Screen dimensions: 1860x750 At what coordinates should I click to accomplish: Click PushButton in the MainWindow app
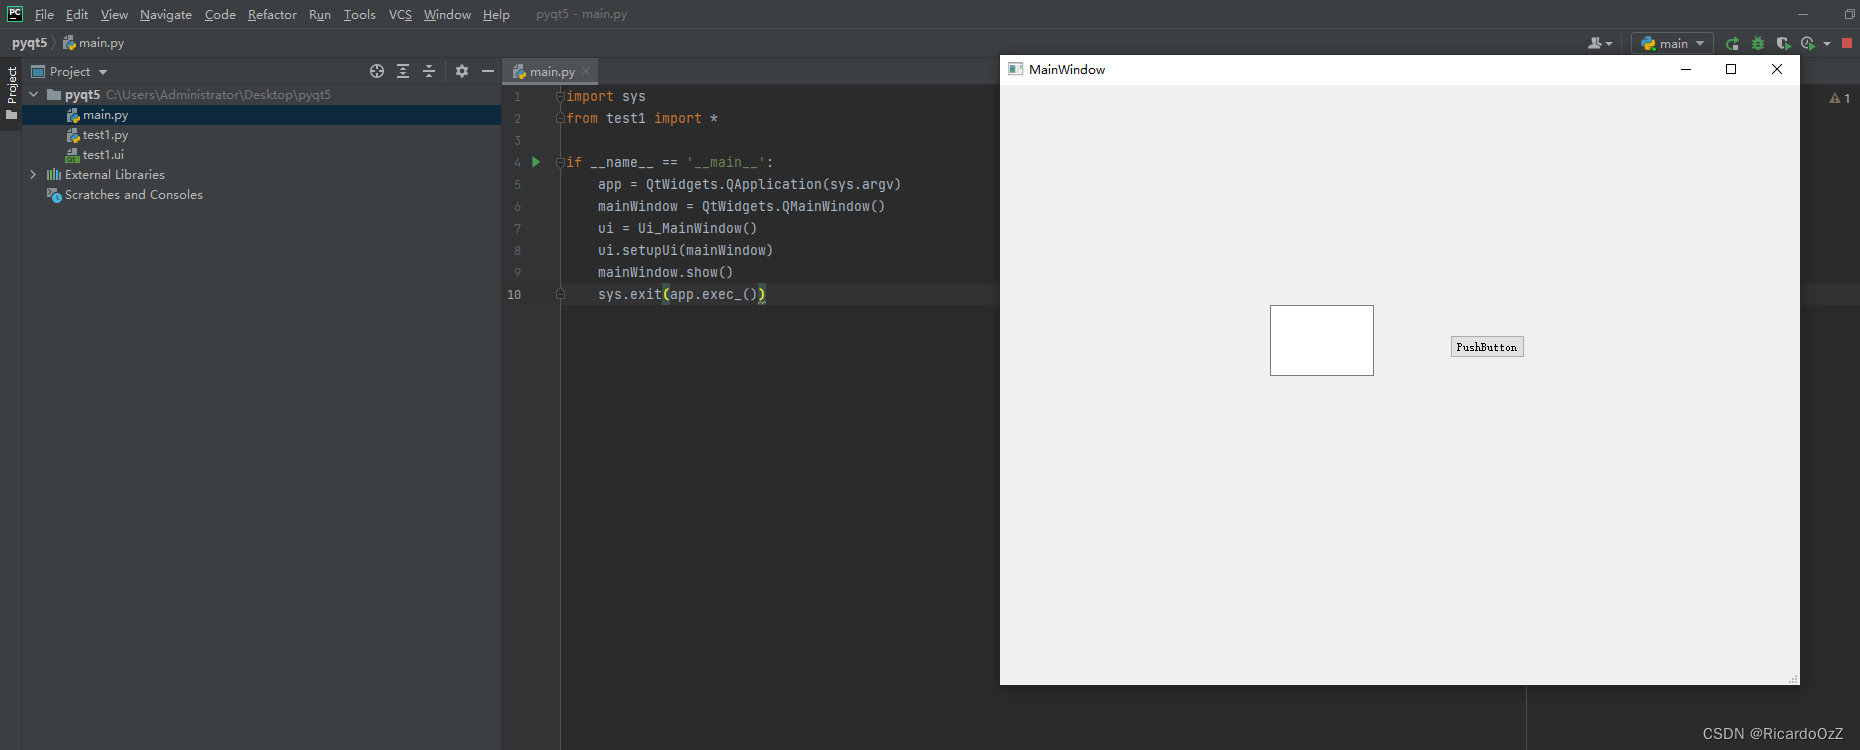1487,347
